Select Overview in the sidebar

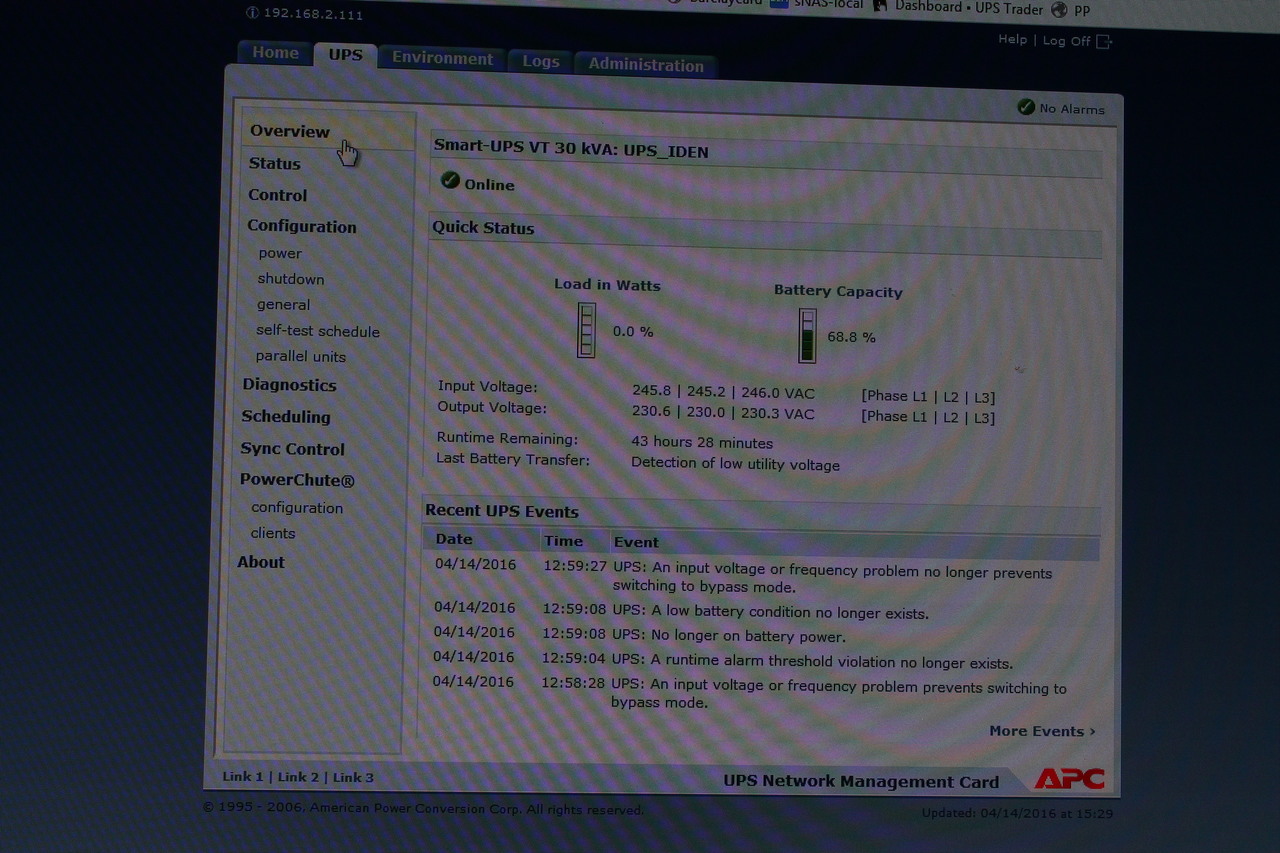pyautogui.click(x=289, y=131)
